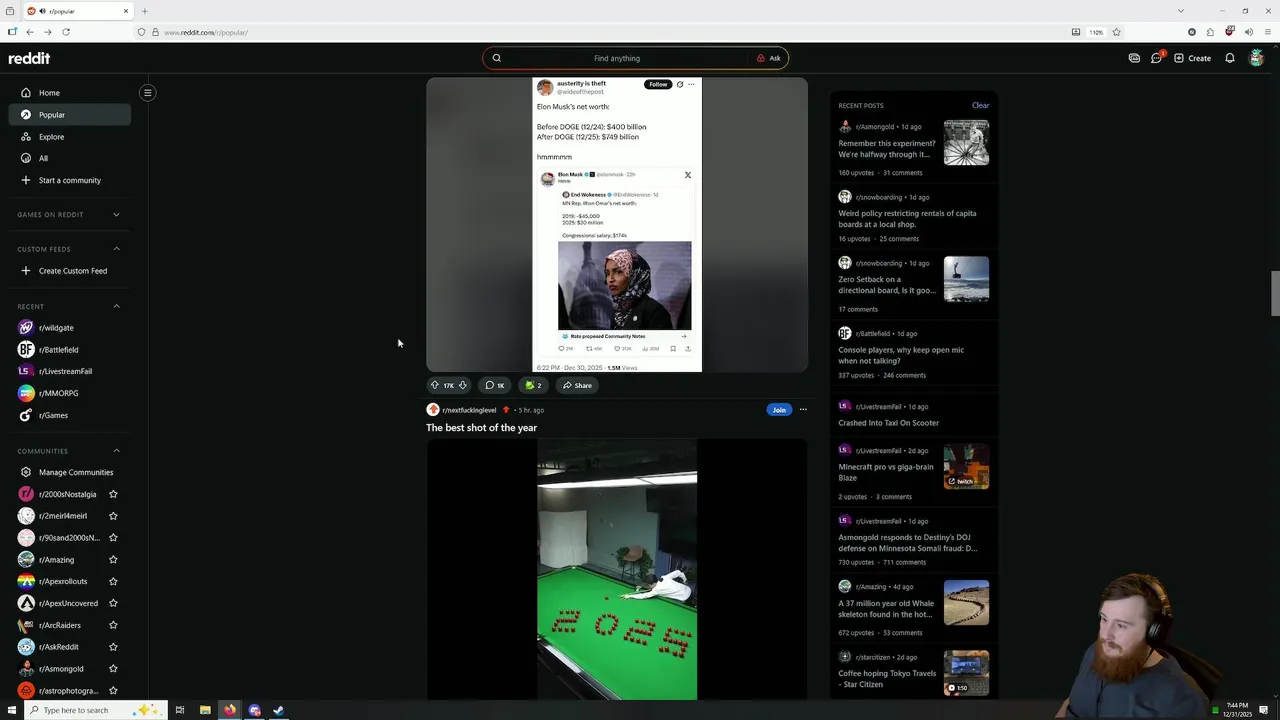Click browser back arrow
Screen dimensions: 1280x720
30,32
